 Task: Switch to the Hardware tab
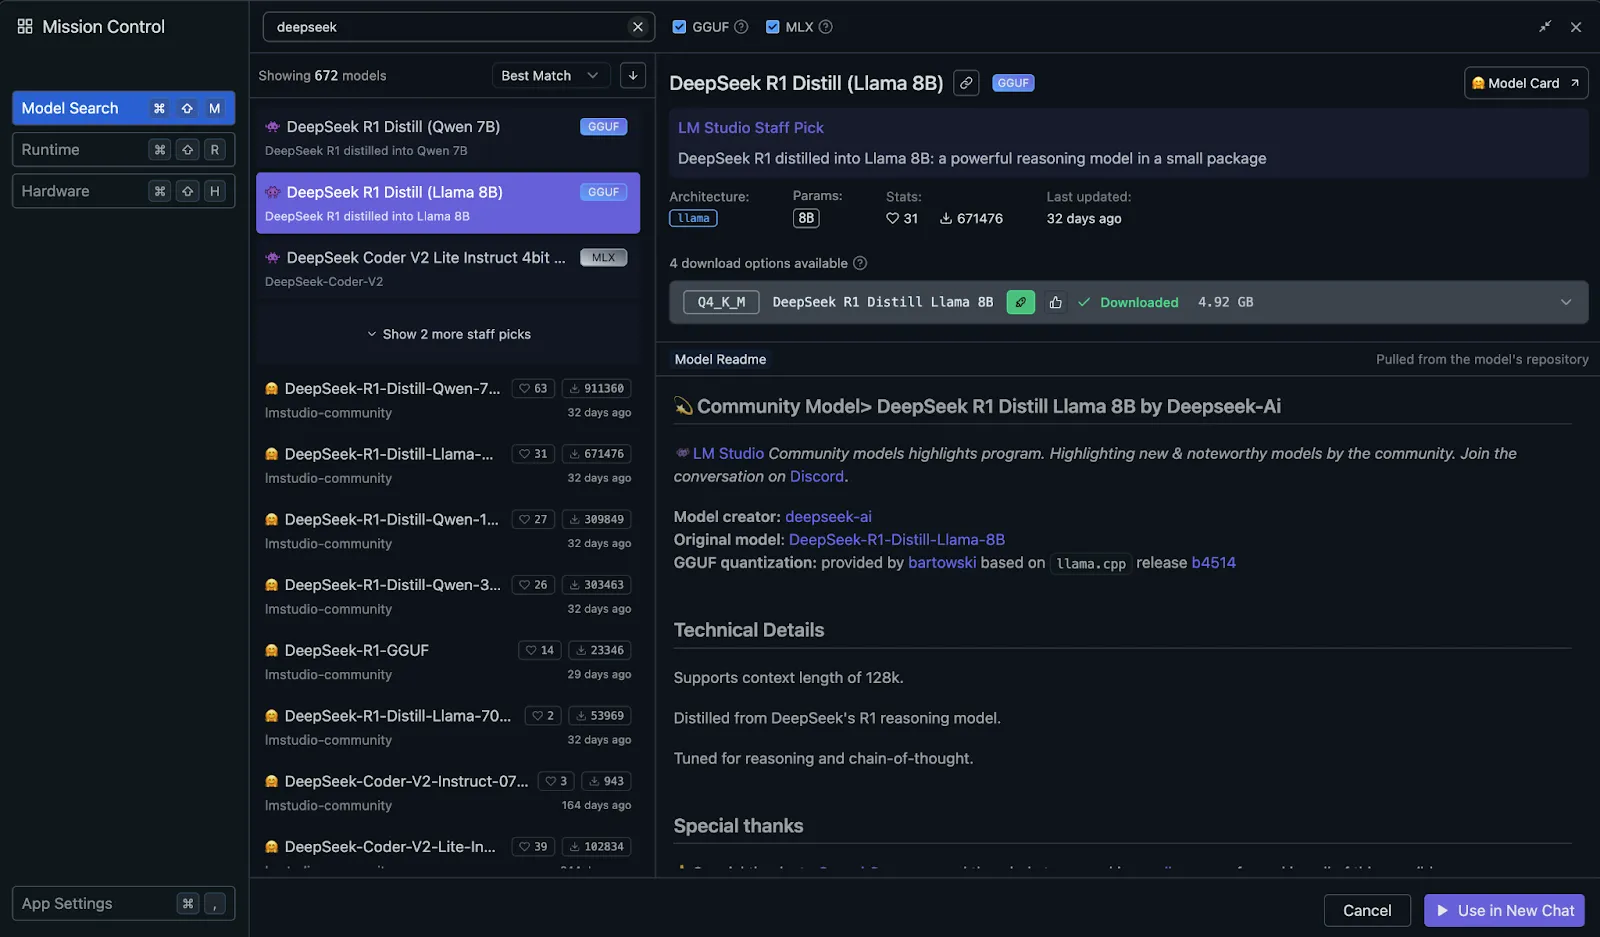pyautogui.click(x=123, y=191)
